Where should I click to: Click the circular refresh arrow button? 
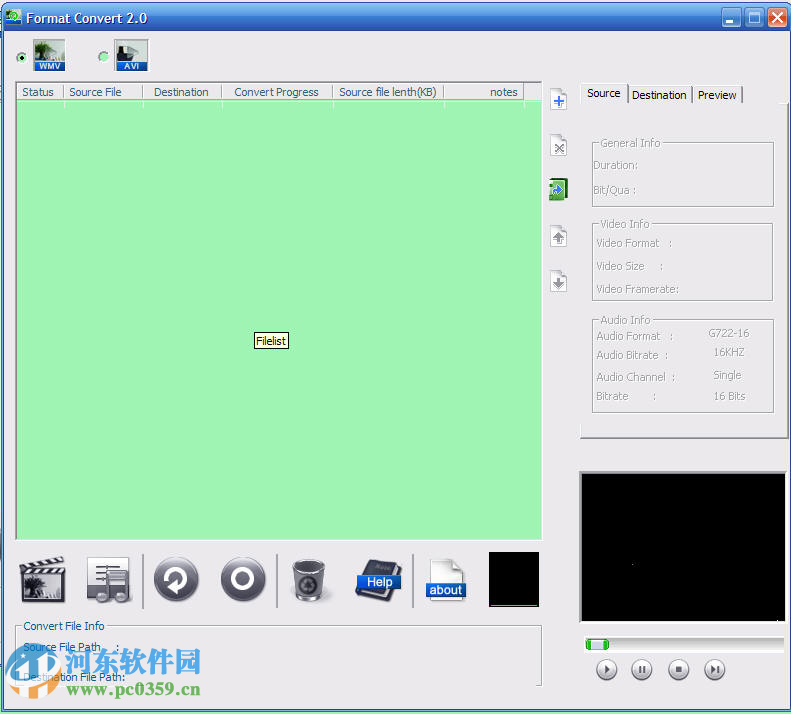click(x=176, y=579)
